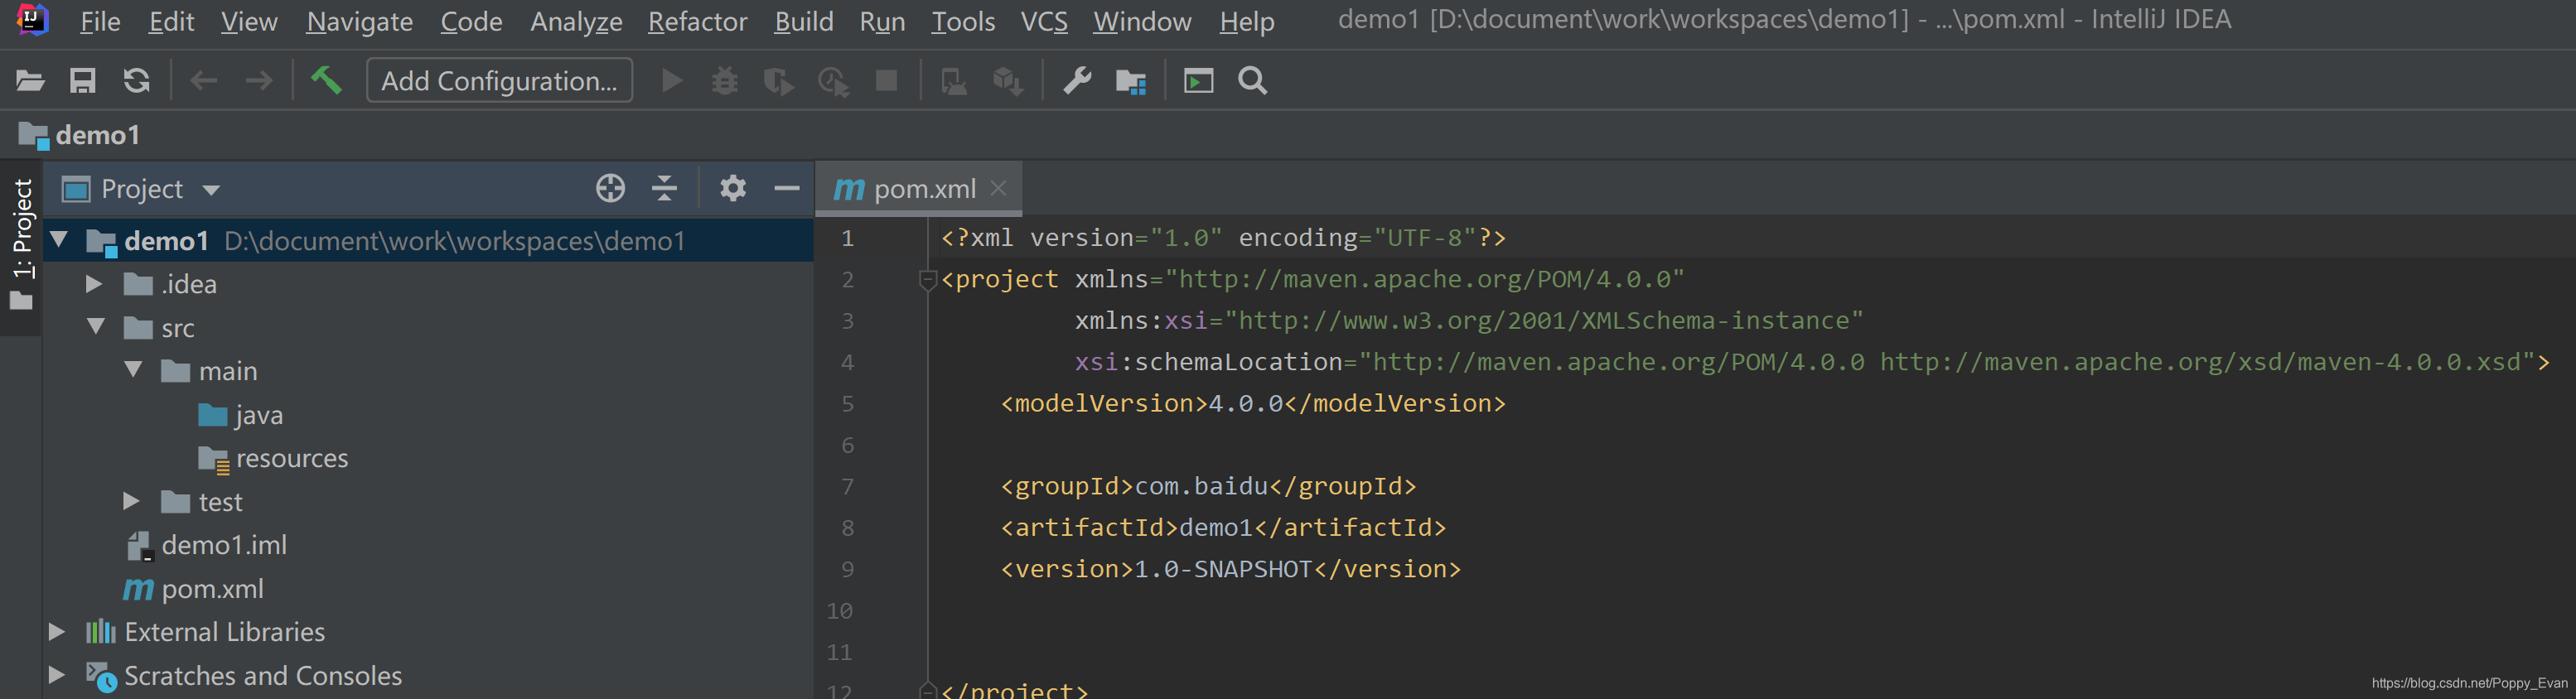
Task: Open the Window menu
Action: click(1142, 21)
